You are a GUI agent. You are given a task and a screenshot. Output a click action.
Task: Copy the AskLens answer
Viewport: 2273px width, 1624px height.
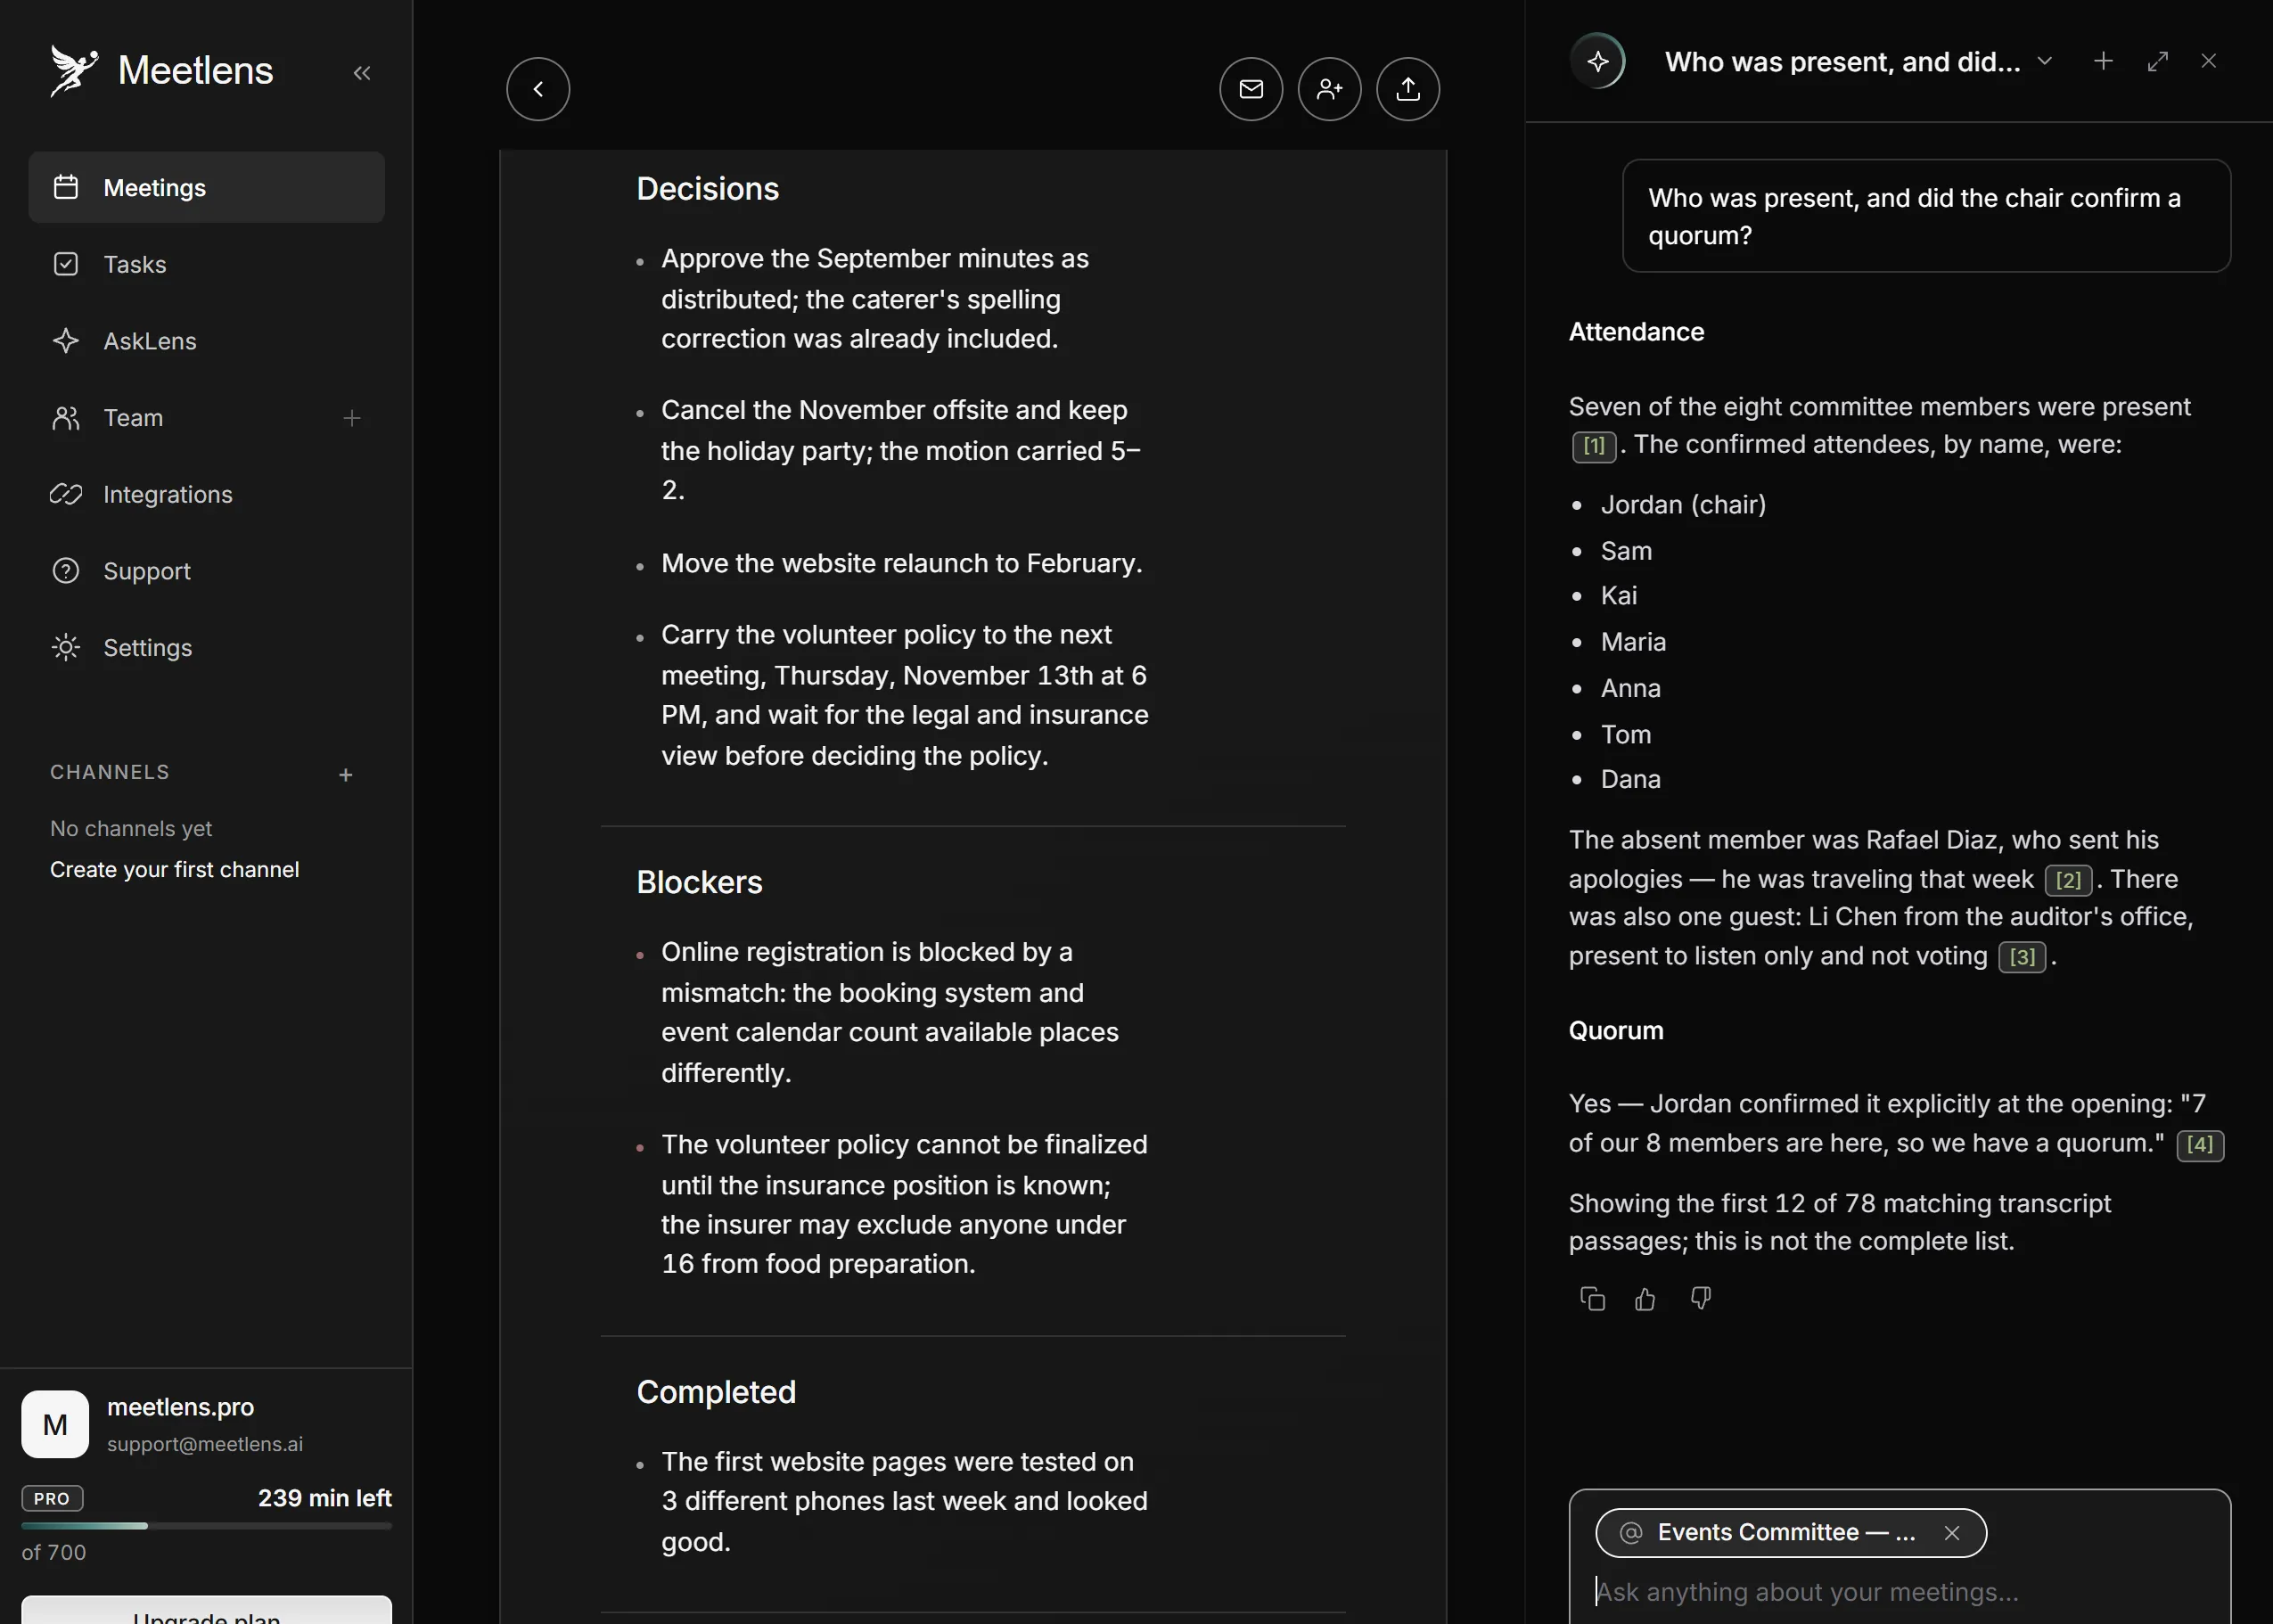[1592, 1298]
